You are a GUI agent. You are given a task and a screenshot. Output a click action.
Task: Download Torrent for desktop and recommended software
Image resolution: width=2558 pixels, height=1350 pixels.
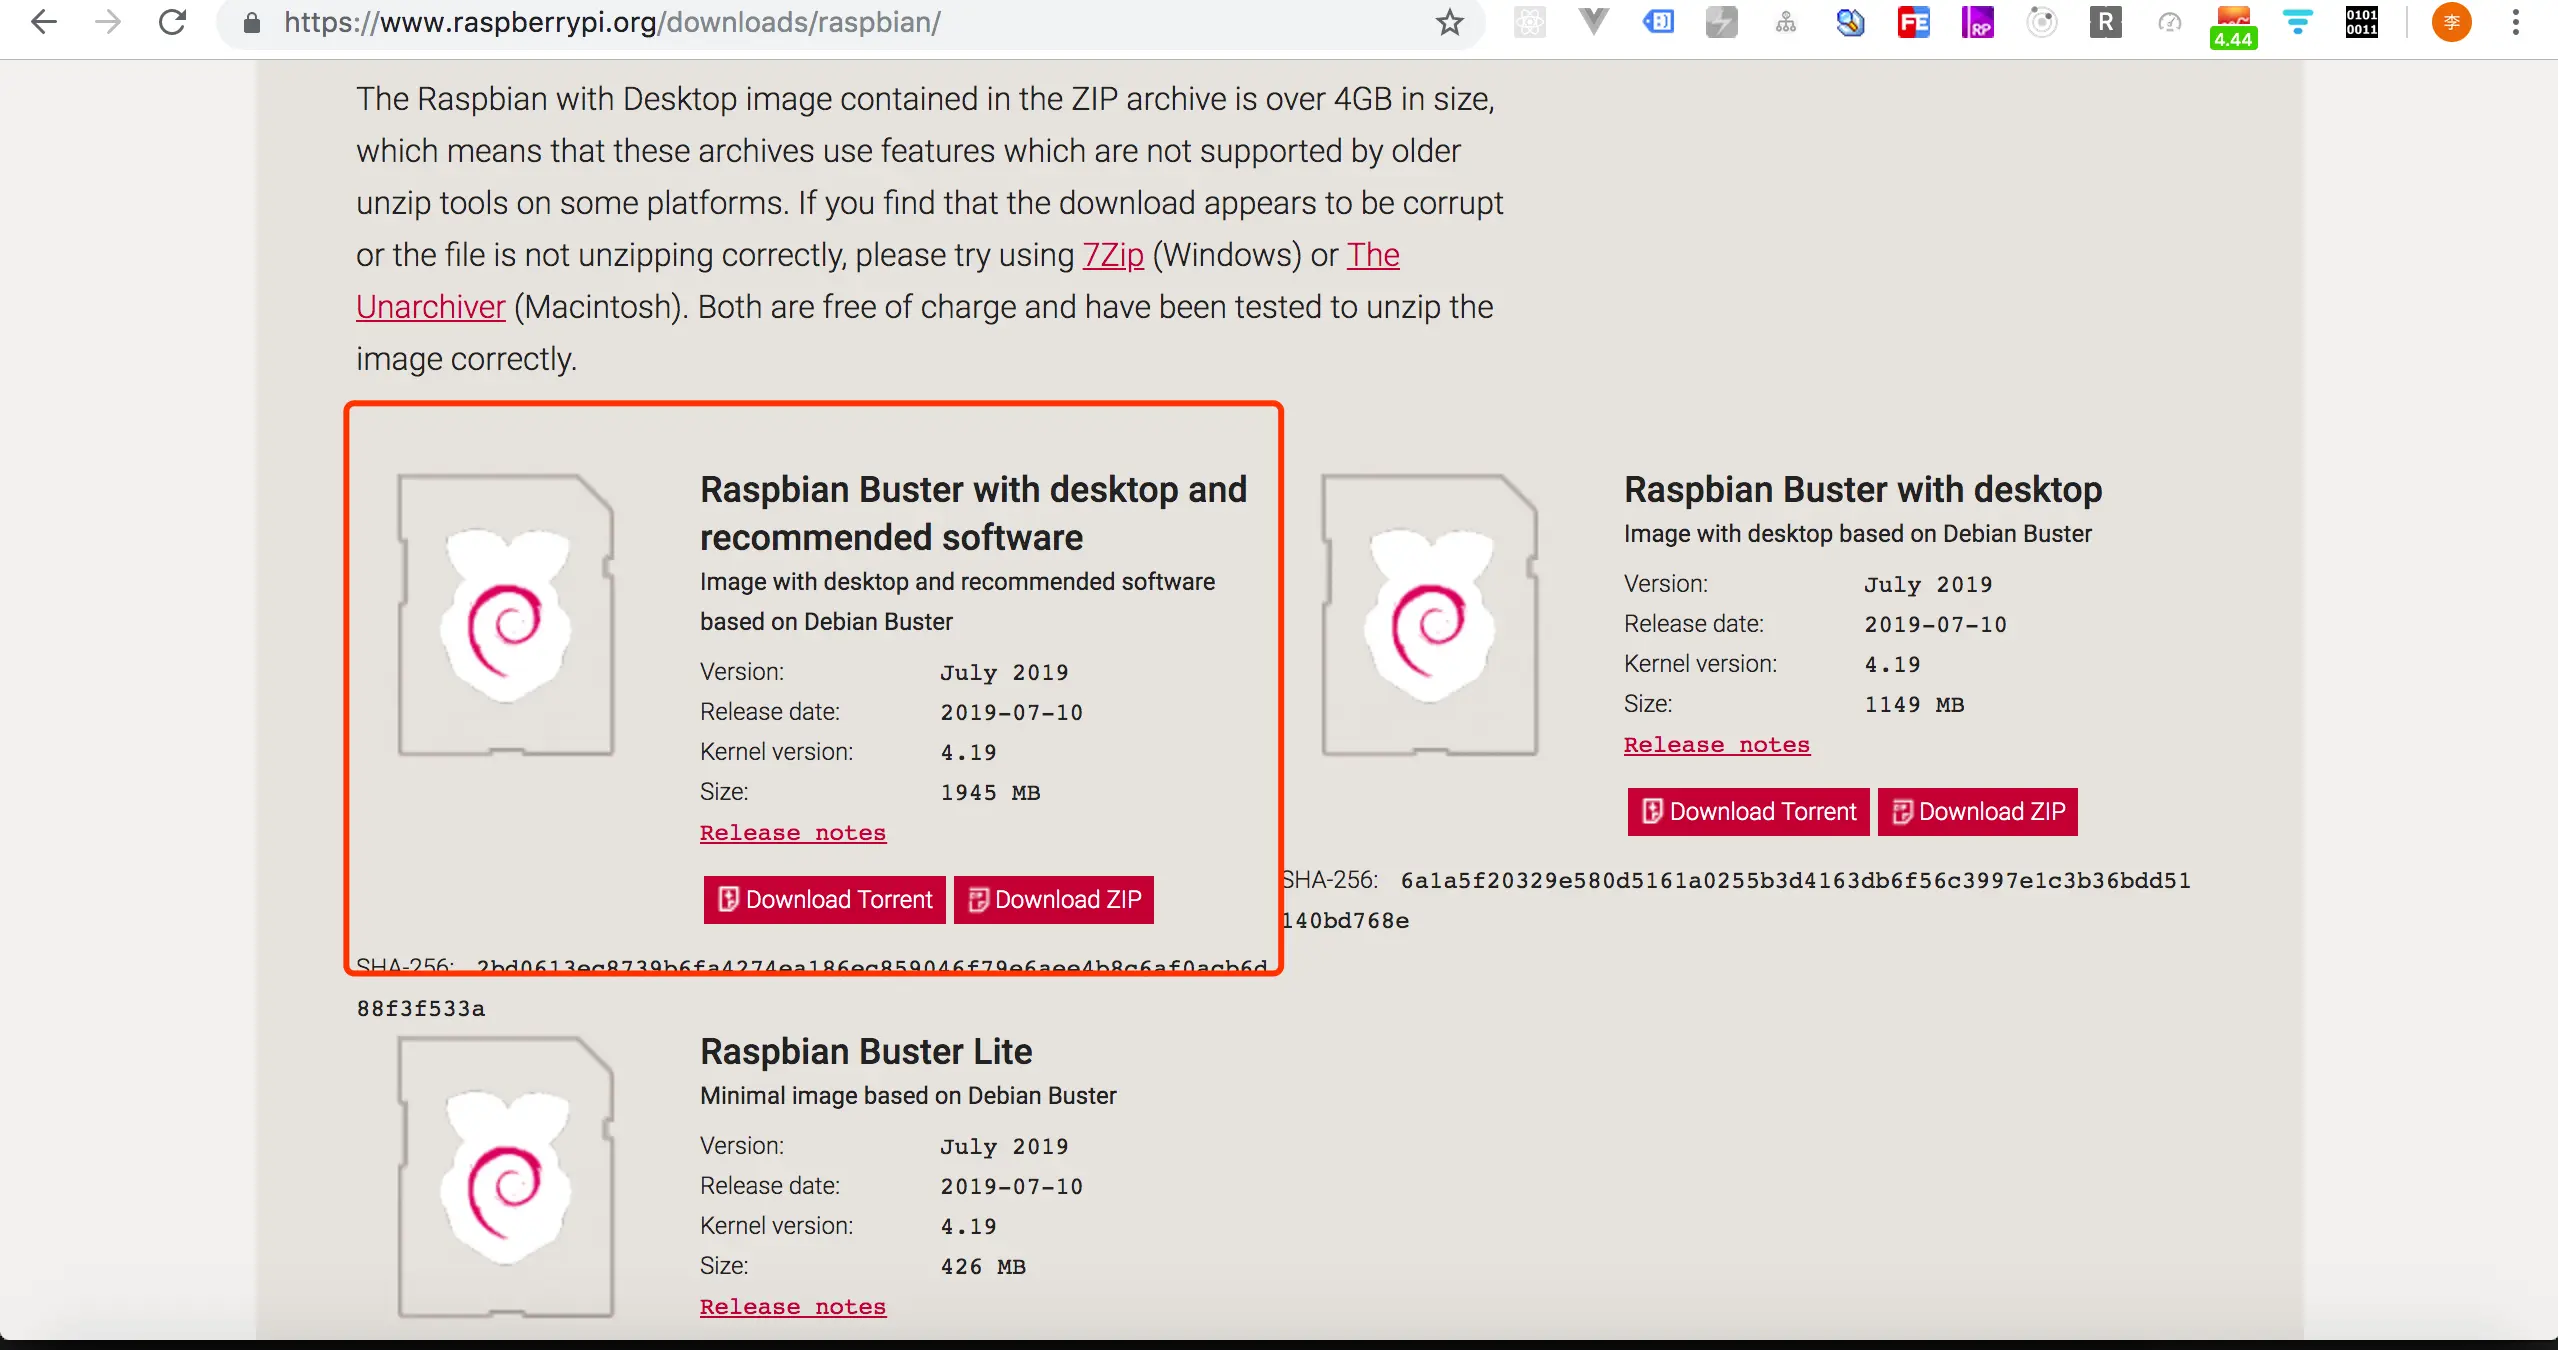tap(825, 899)
